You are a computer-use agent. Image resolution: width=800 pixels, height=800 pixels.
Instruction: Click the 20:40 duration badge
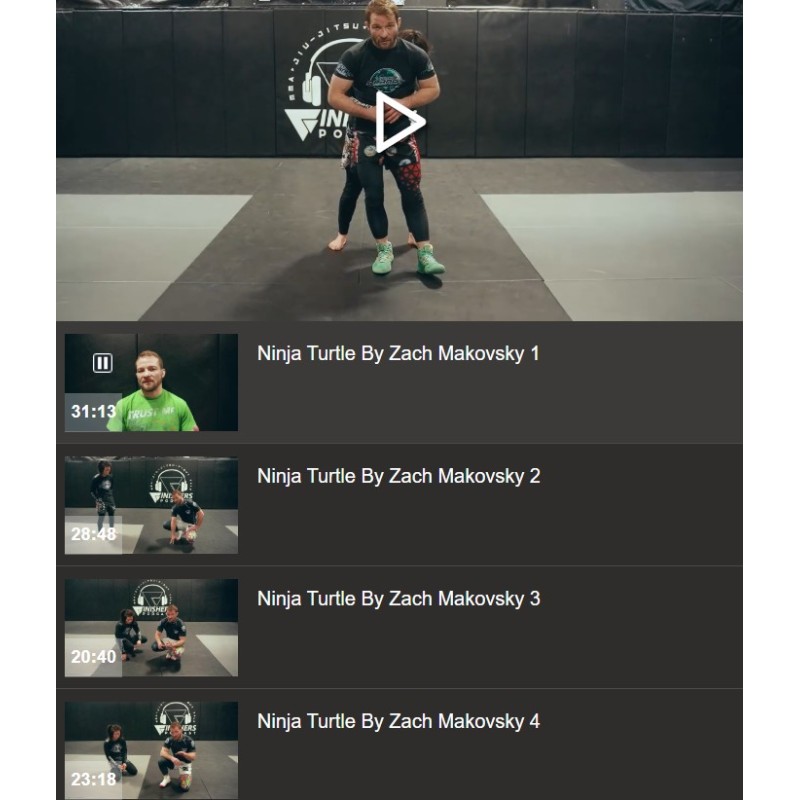93,657
